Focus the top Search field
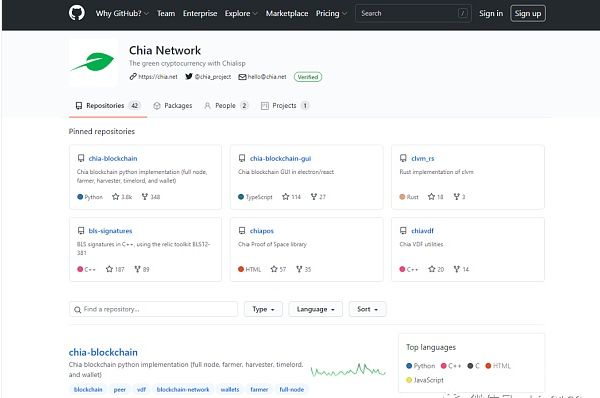The image size is (600, 398). click(x=413, y=13)
